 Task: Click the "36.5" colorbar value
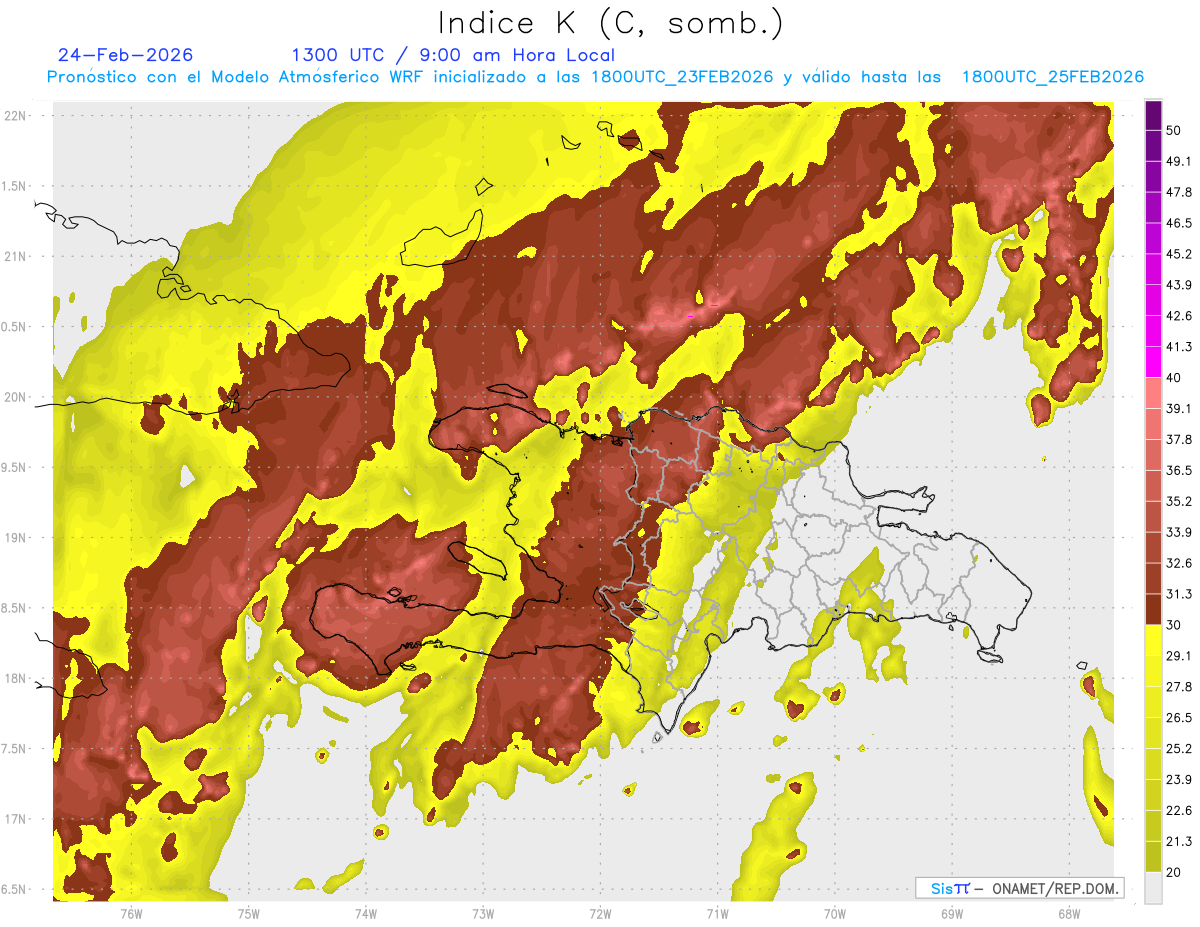(1179, 470)
